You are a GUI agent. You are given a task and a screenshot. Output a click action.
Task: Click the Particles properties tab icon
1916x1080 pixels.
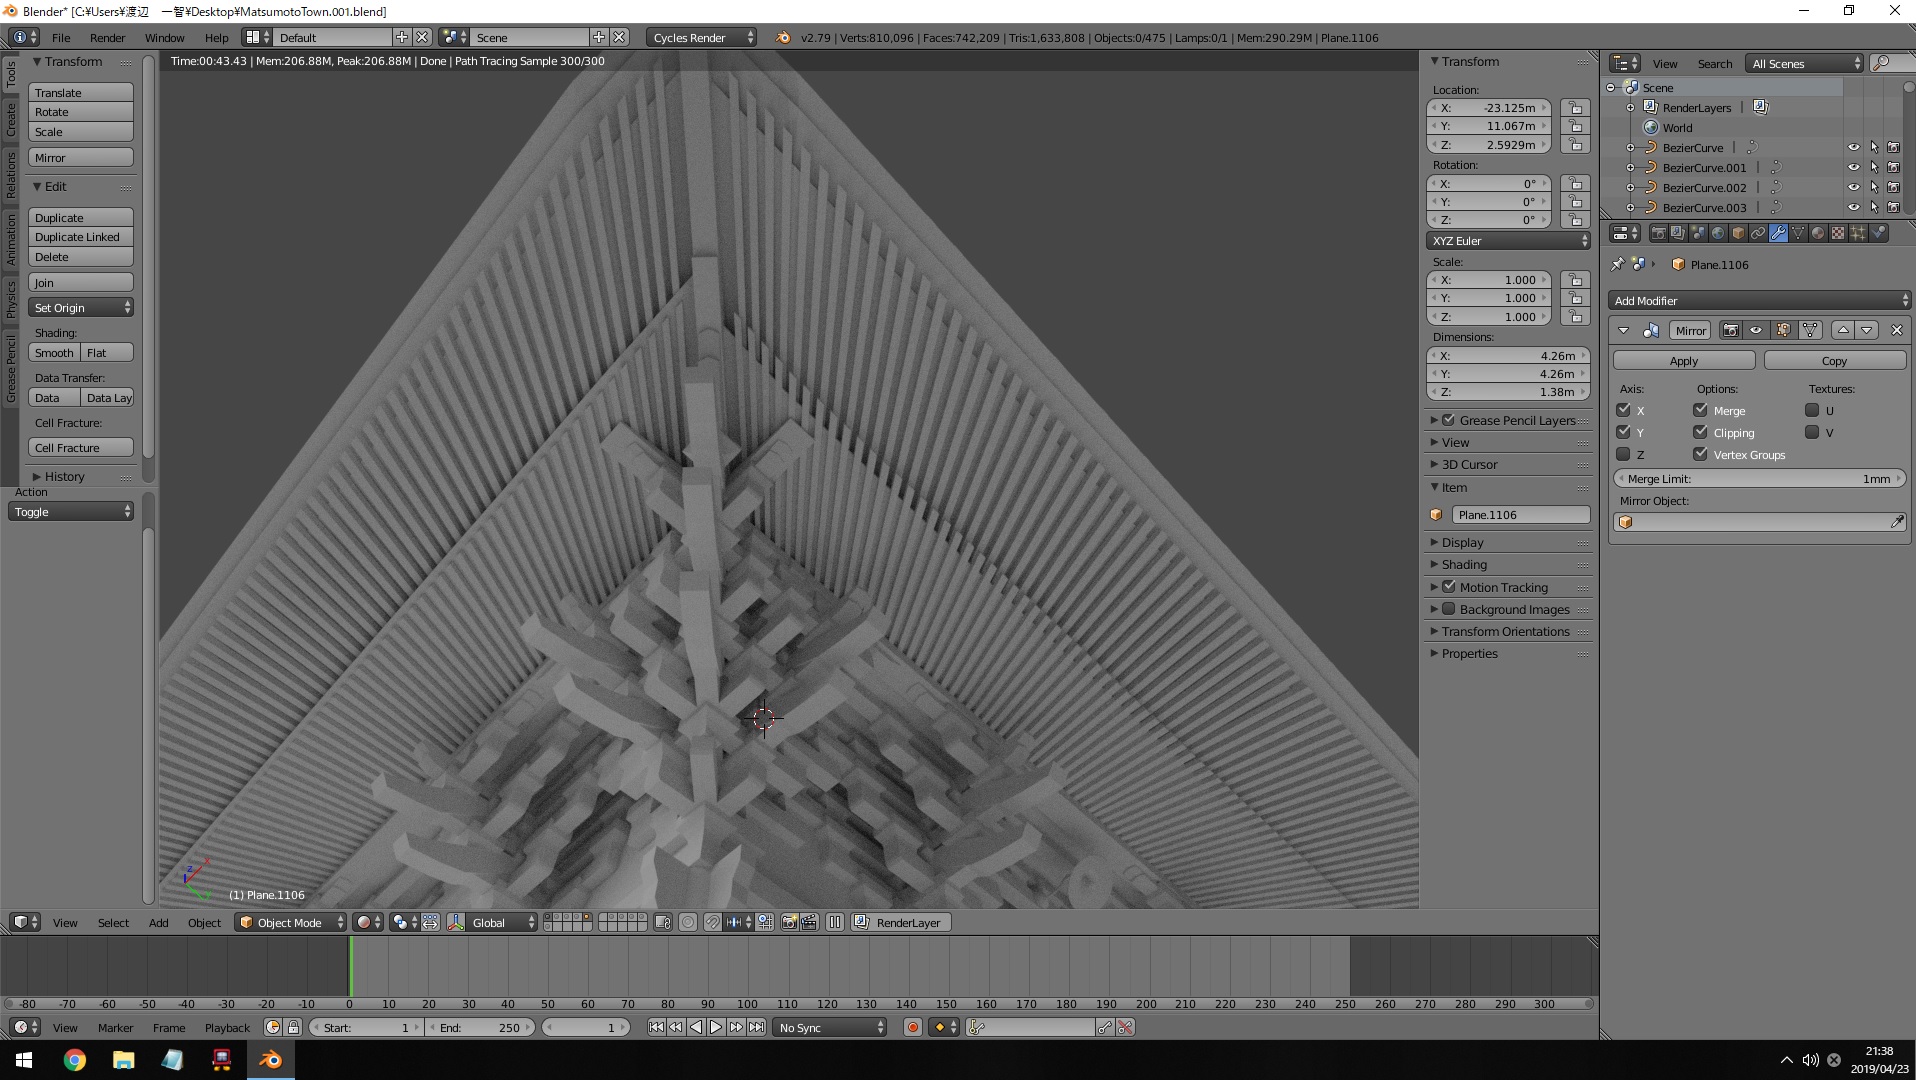coord(1857,233)
